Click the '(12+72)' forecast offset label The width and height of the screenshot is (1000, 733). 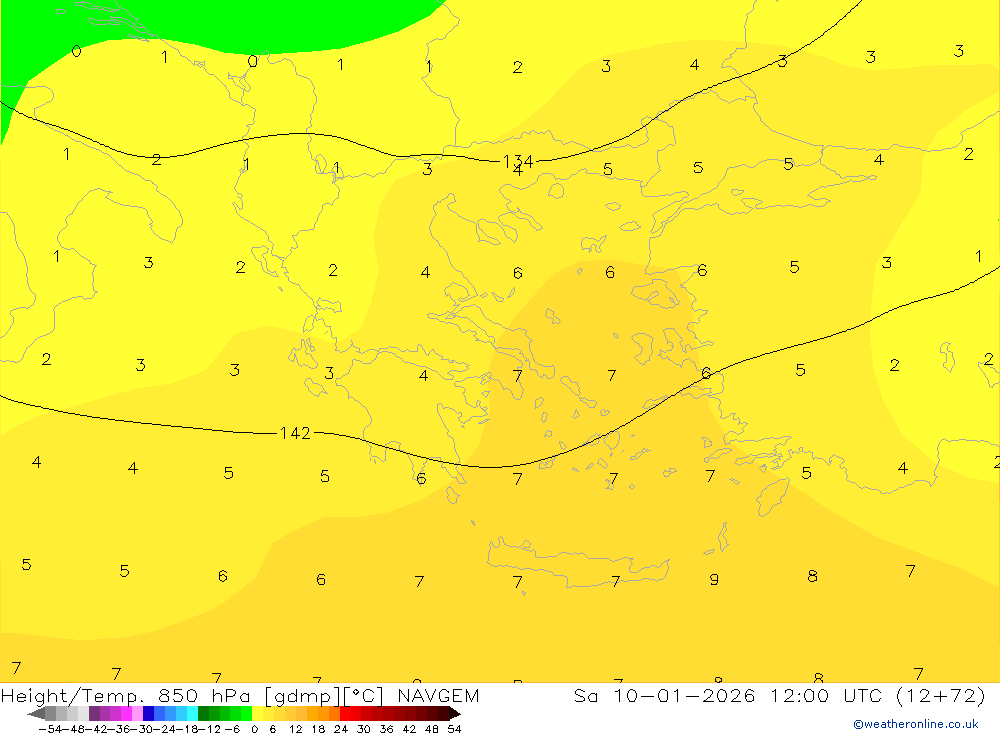(941, 696)
